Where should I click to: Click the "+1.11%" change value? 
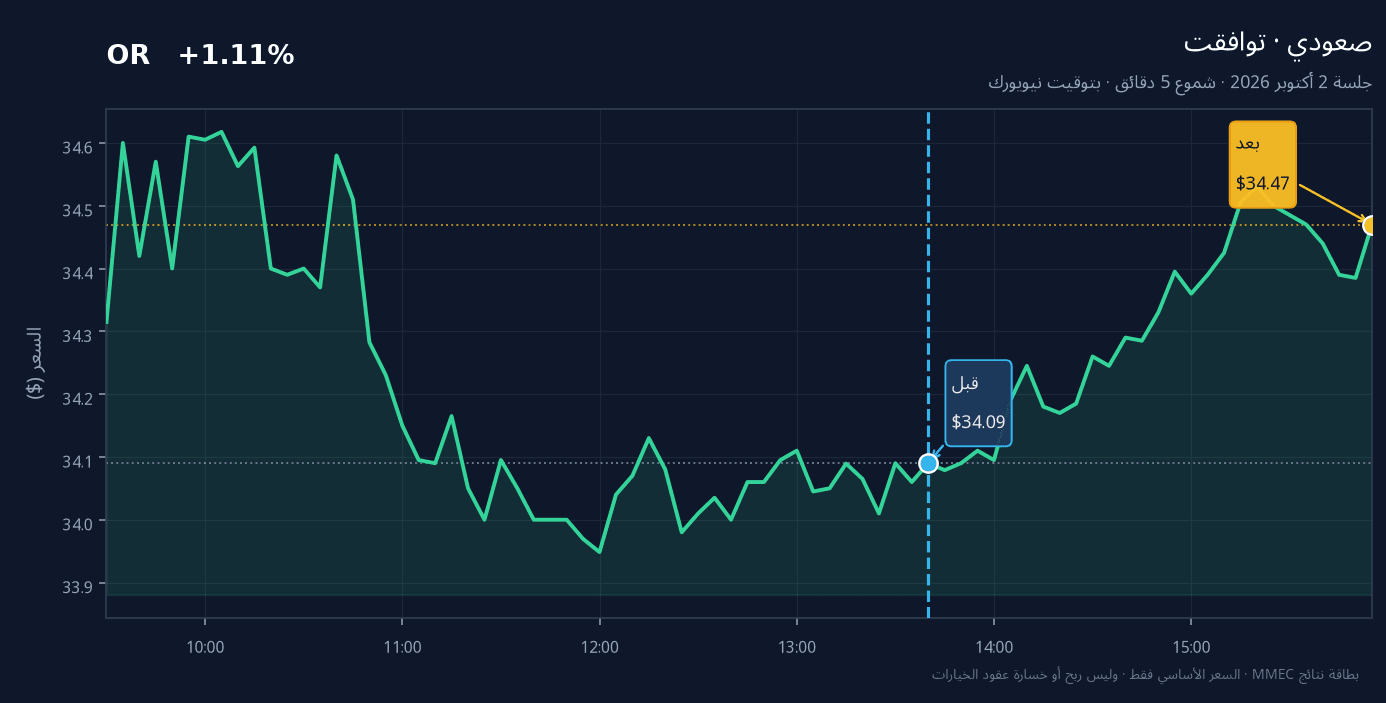tap(236, 56)
